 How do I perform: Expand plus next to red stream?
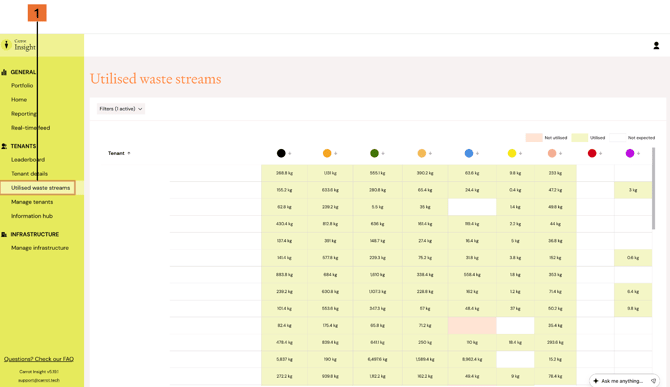tap(600, 153)
